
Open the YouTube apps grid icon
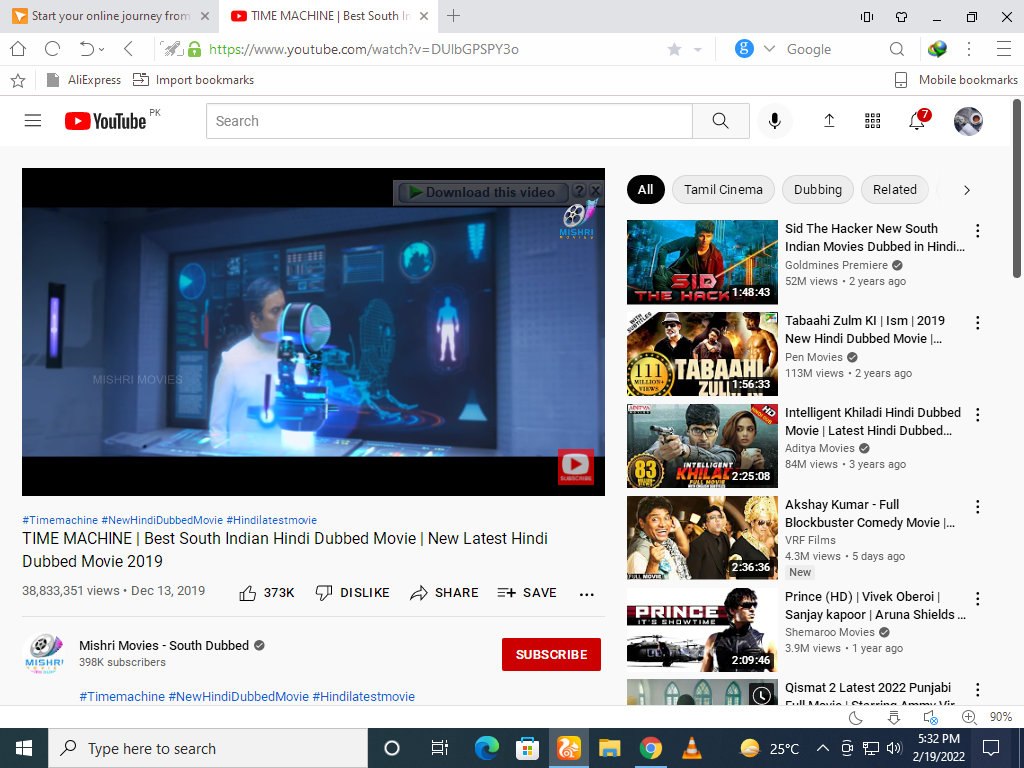pyautogui.click(x=872, y=121)
